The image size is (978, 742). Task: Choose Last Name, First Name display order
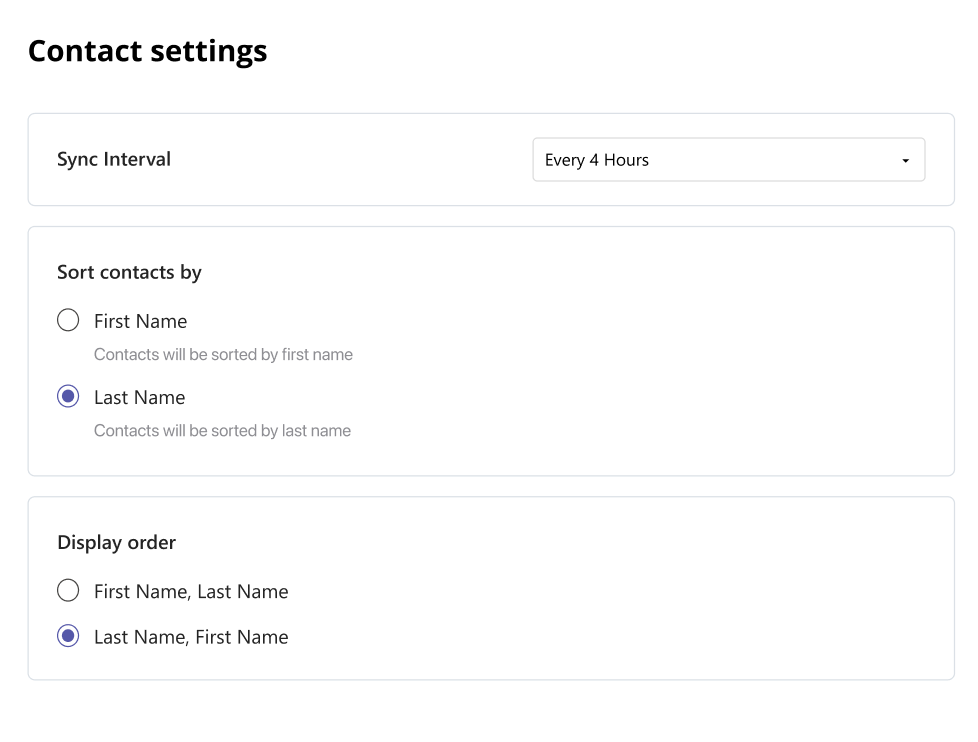pos(68,636)
